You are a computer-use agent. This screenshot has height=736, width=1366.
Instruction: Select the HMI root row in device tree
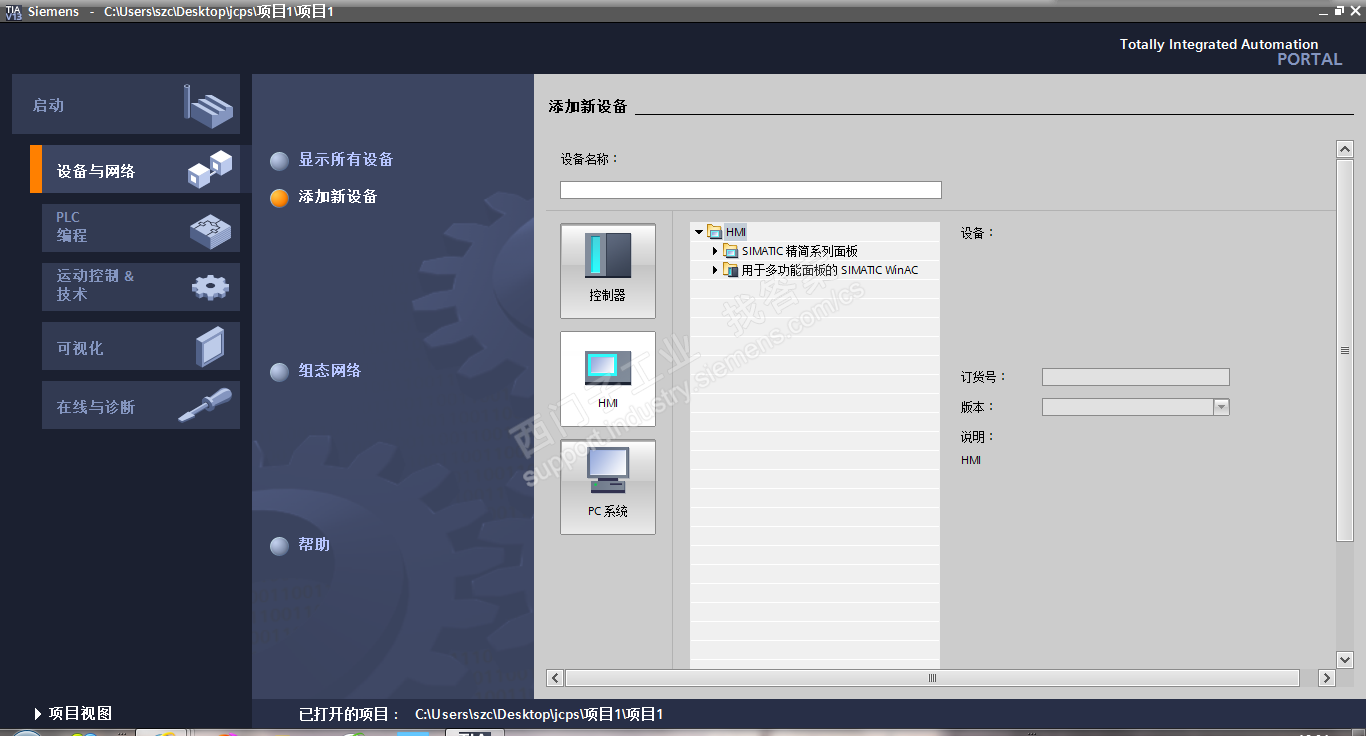click(x=815, y=232)
